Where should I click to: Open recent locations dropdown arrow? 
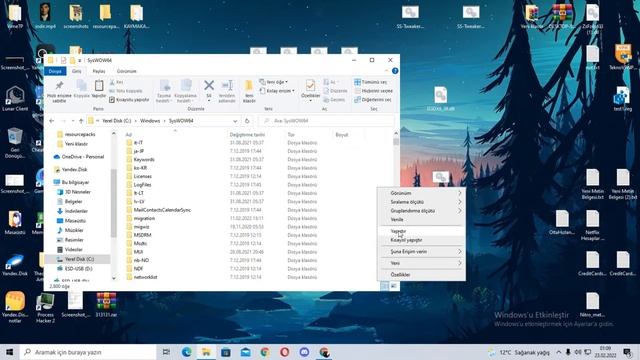pyautogui.click(x=73, y=121)
